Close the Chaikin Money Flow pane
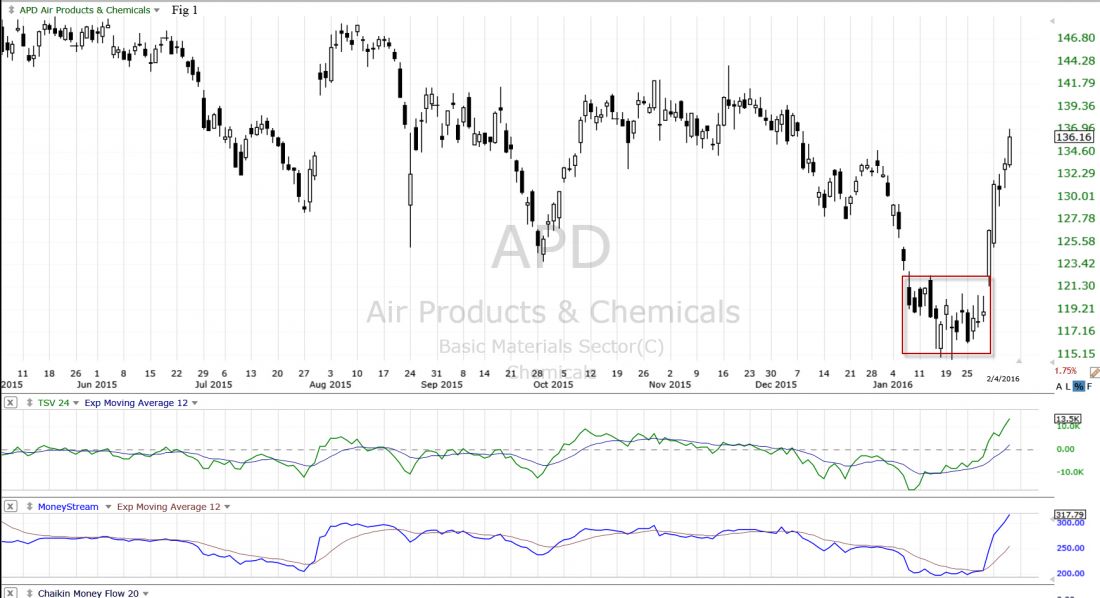Viewport: 1100px width, 598px height. [x=10, y=593]
